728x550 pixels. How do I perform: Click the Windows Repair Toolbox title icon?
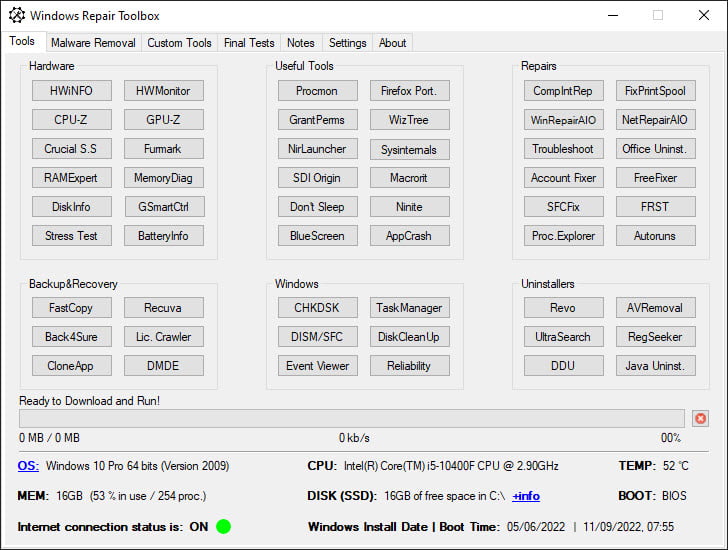point(17,15)
